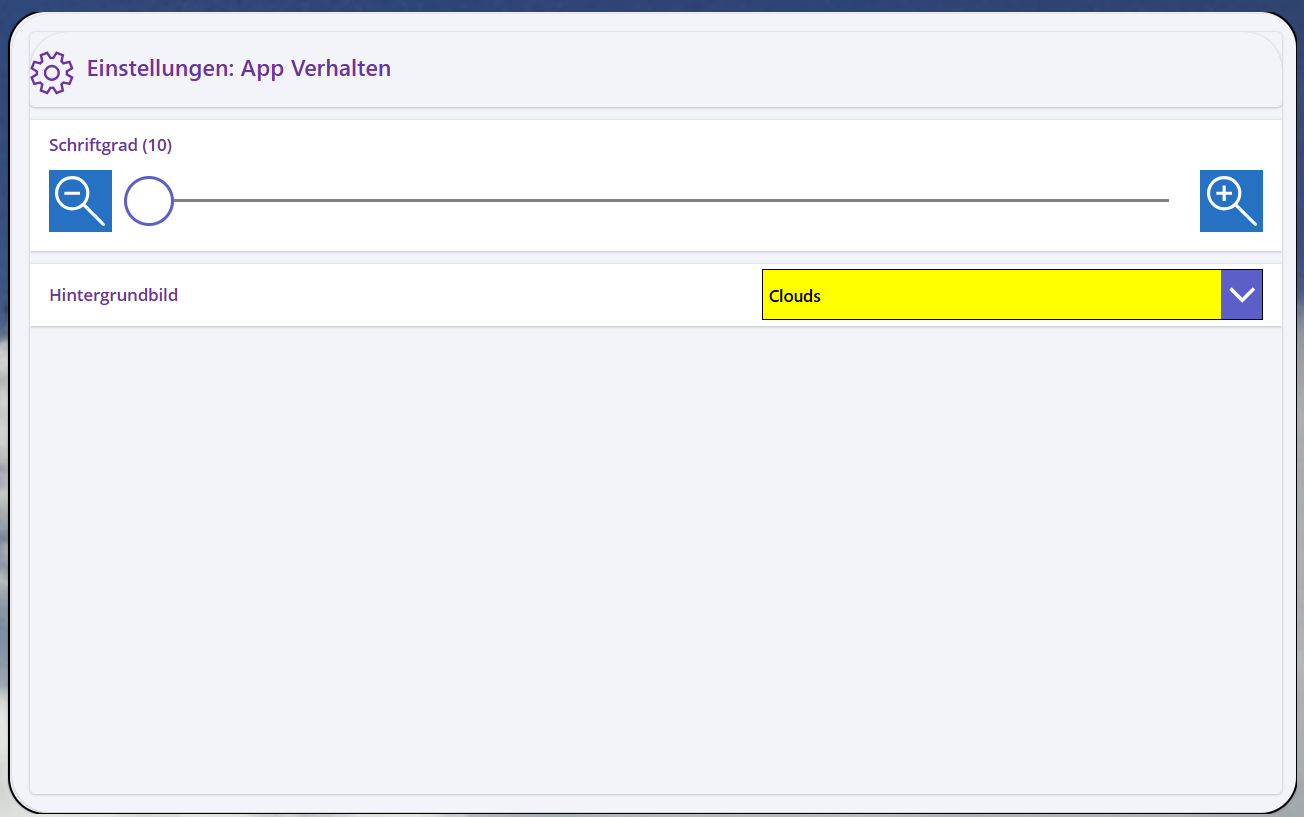Image resolution: width=1304 pixels, height=817 pixels.
Task: Click empty space between Hintergrundbild label and dropdown
Action: (x=470, y=296)
